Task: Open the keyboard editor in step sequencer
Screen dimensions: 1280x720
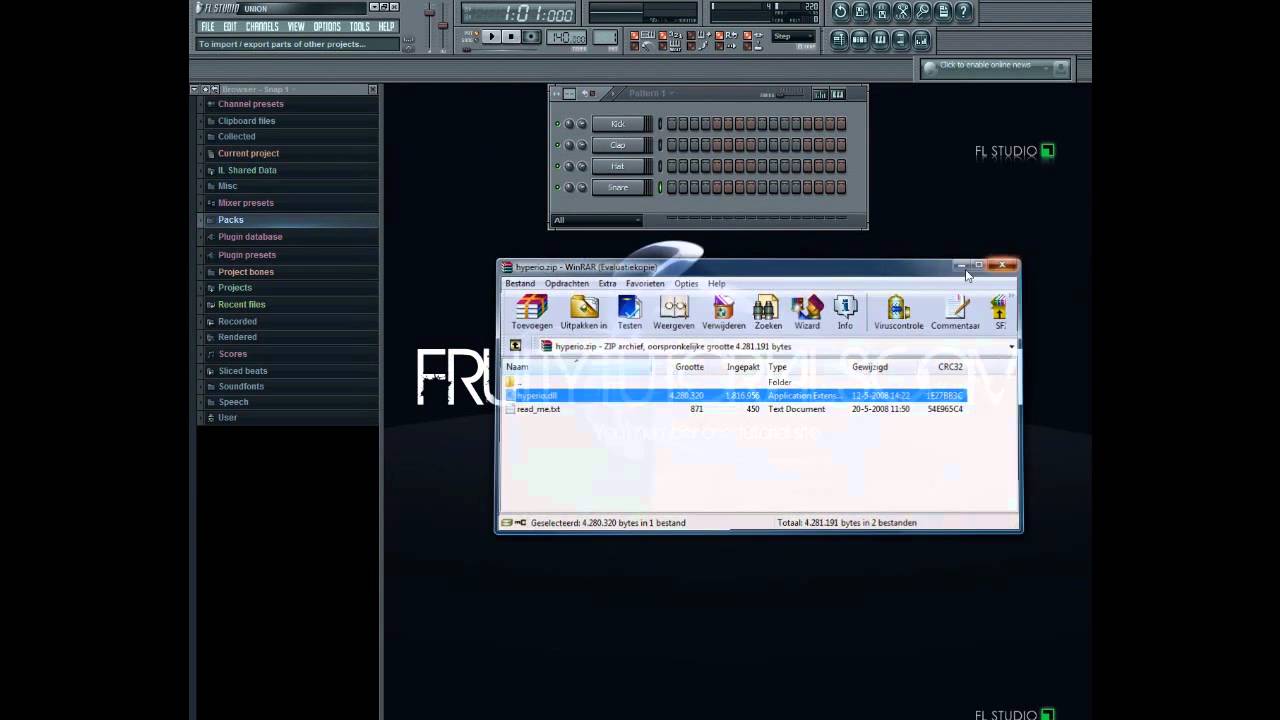Action: [x=838, y=94]
